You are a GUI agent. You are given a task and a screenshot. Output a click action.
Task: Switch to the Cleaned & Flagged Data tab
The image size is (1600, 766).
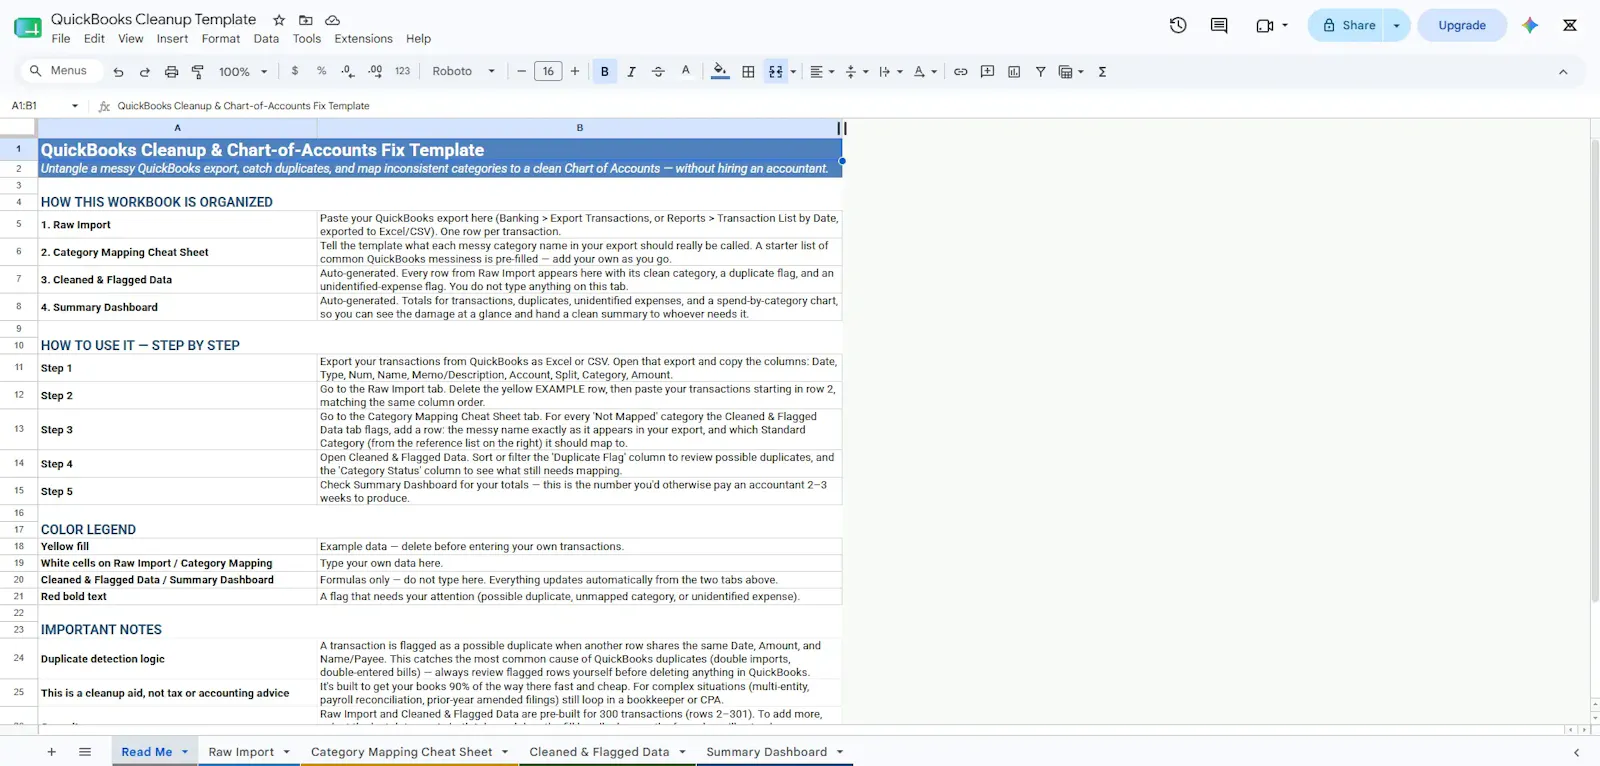[x=599, y=752]
